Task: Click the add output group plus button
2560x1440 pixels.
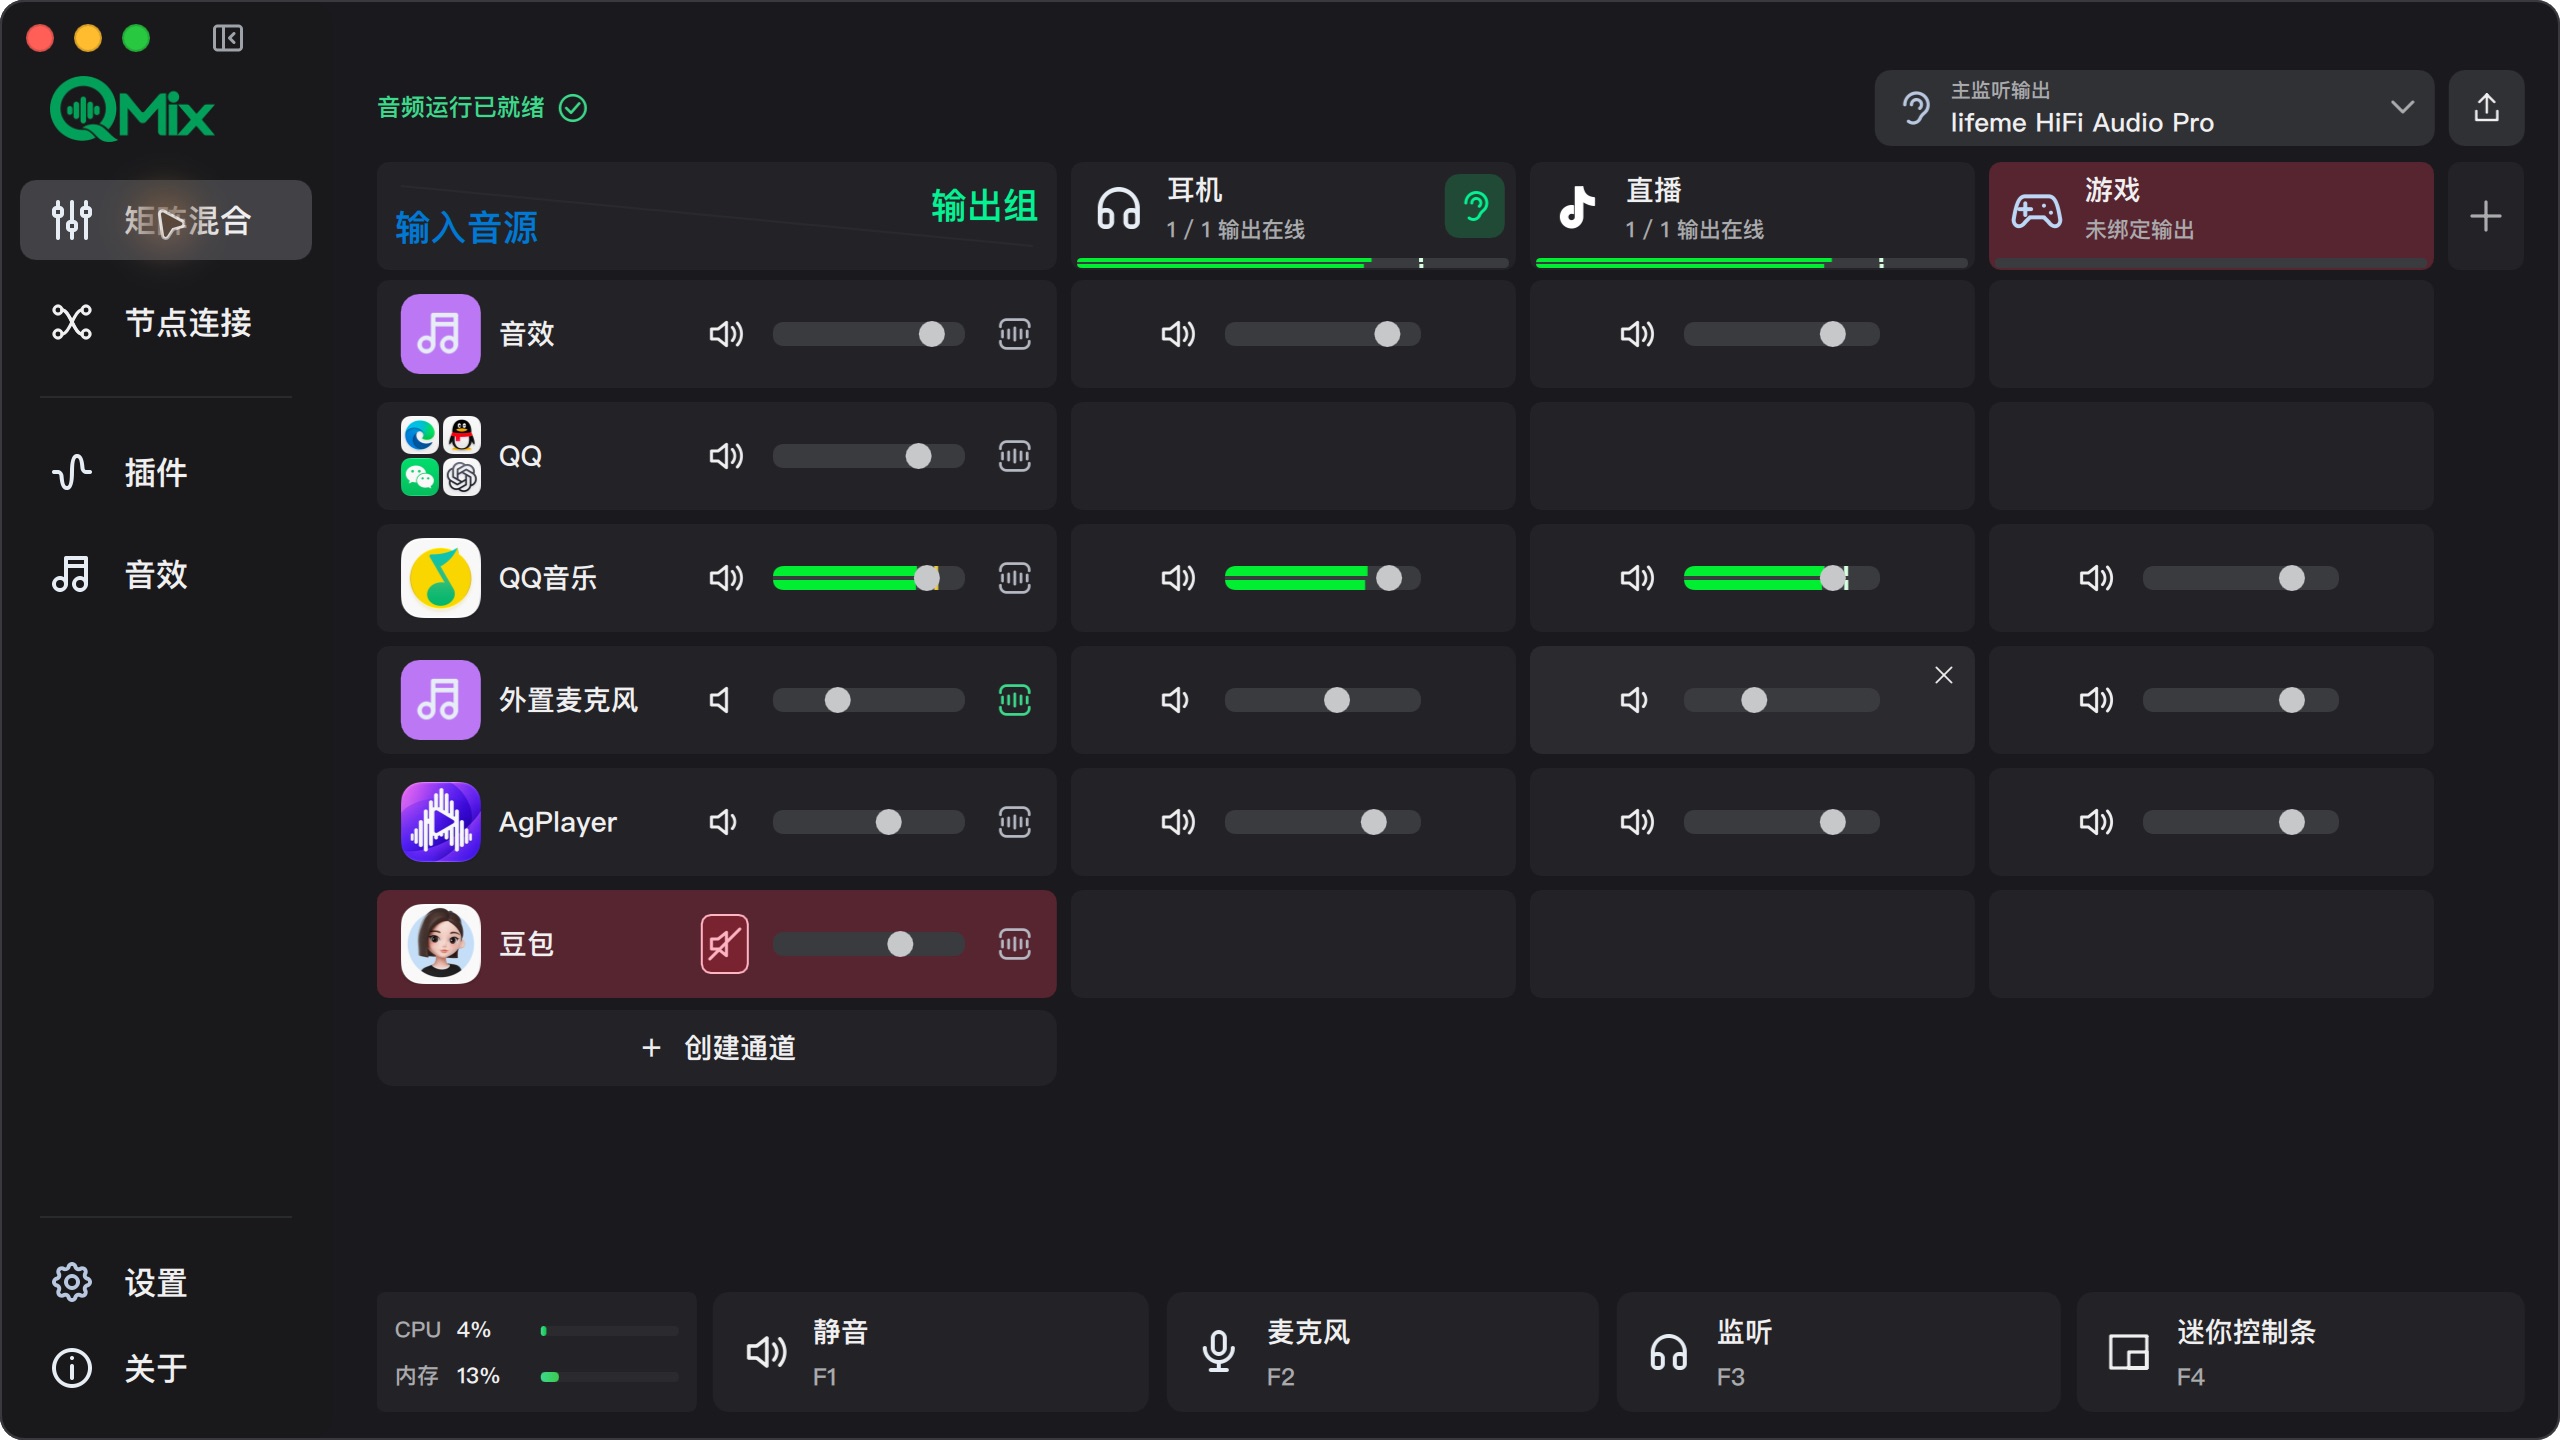Action: tap(2486, 216)
